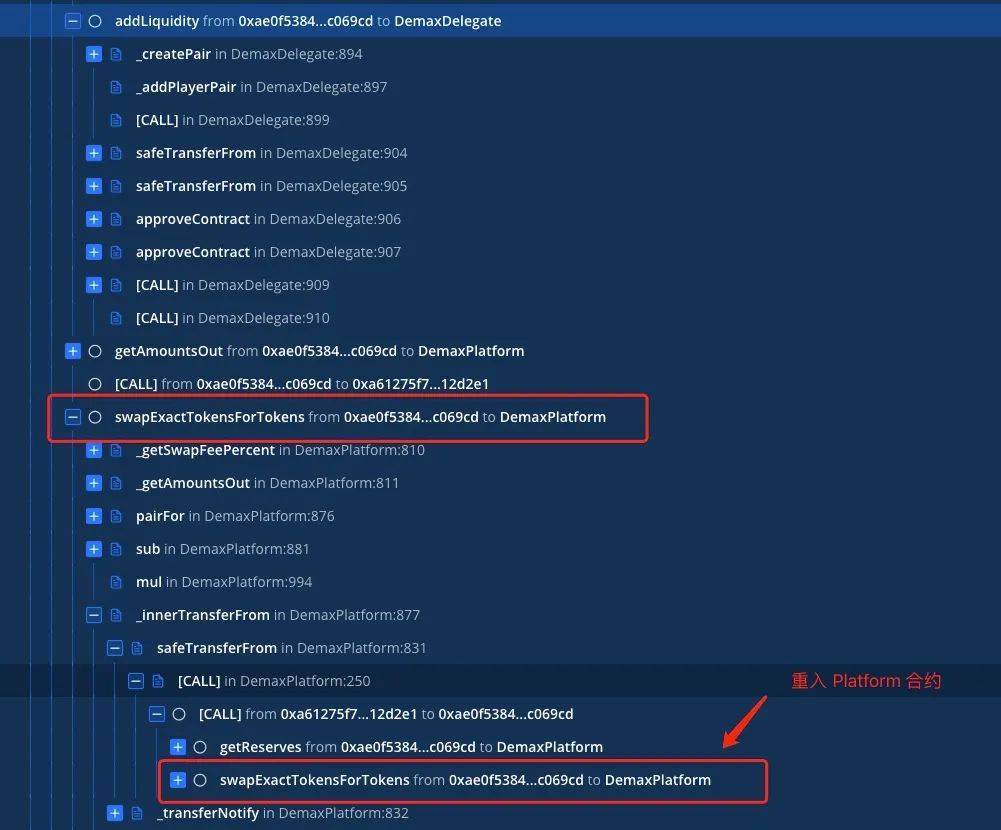Click circle icon of [CALL] to 0xa61275f7...12d2e1
The height and width of the screenshot is (830, 1001).
[95, 384]
